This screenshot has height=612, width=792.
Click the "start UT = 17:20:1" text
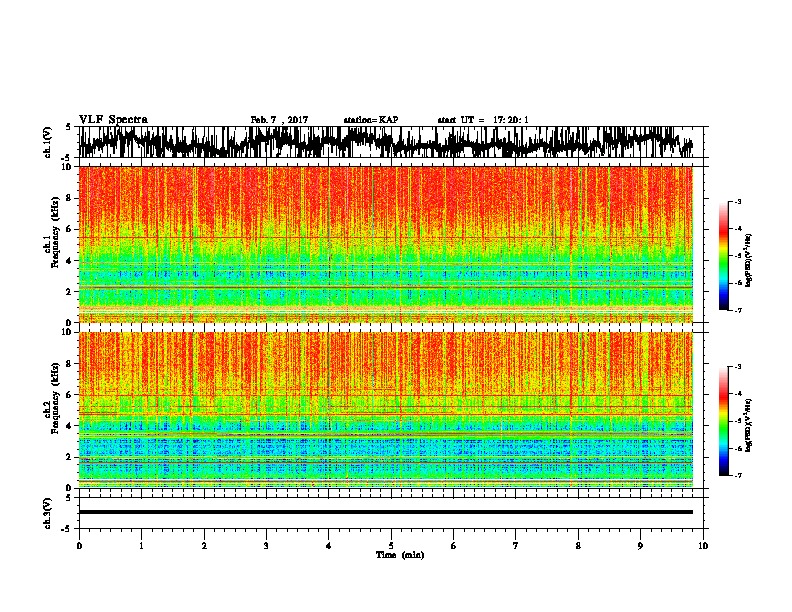click(x=483, y=120)
